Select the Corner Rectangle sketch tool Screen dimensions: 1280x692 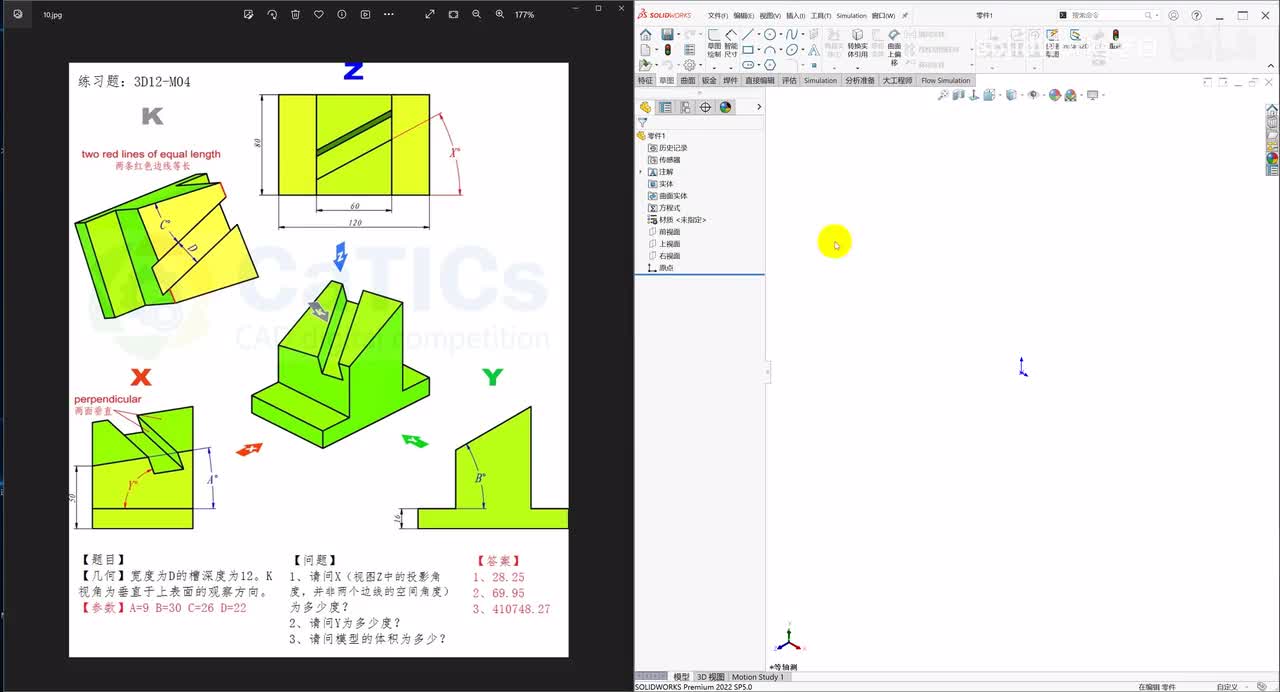click(748, 50)
